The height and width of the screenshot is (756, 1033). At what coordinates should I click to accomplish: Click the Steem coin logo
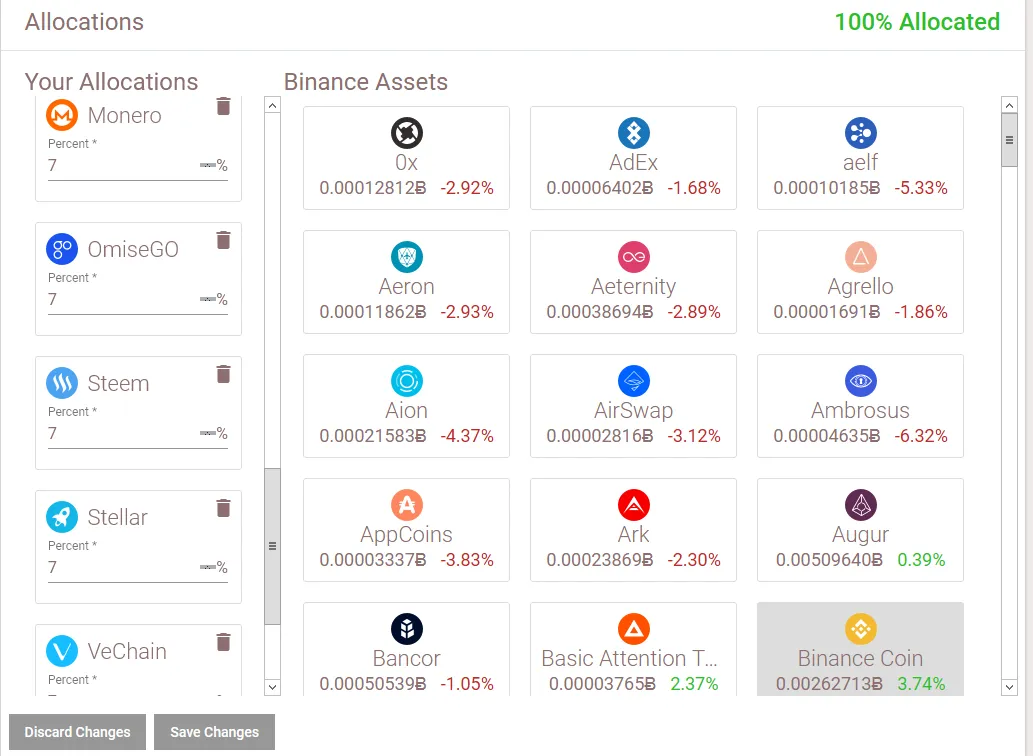[62, 383]
